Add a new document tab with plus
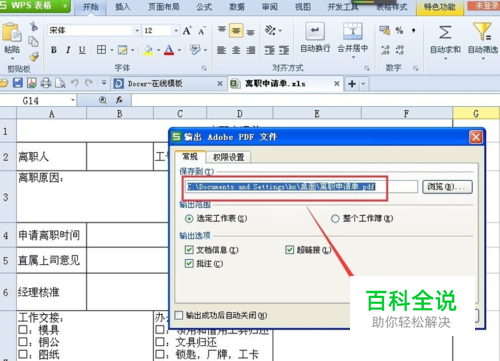 pos(352,84)
